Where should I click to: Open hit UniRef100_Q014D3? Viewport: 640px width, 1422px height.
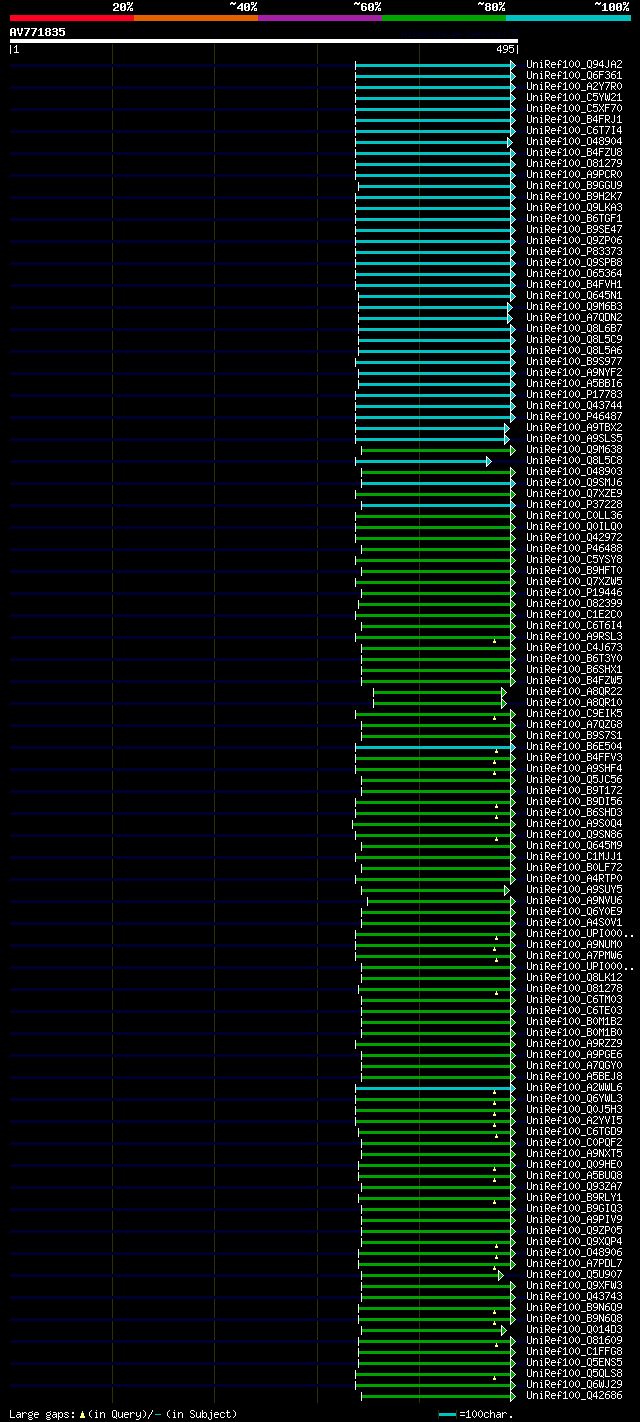(574, 1330)
